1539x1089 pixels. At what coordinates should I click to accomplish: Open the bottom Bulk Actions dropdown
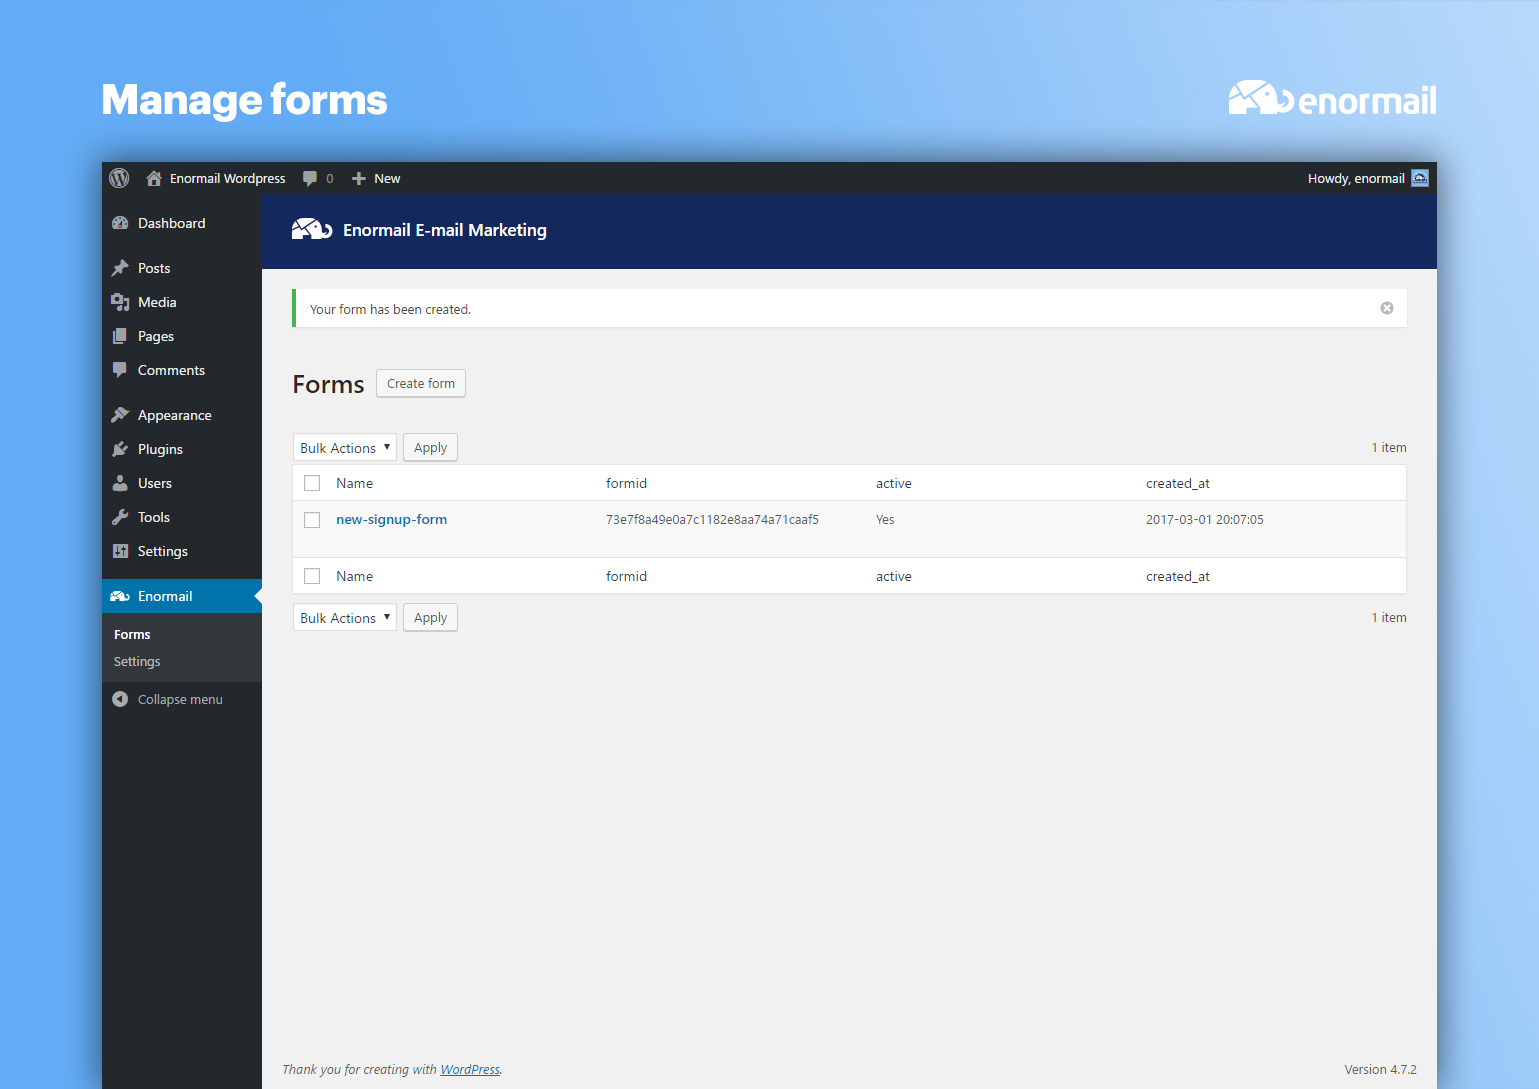344,618
